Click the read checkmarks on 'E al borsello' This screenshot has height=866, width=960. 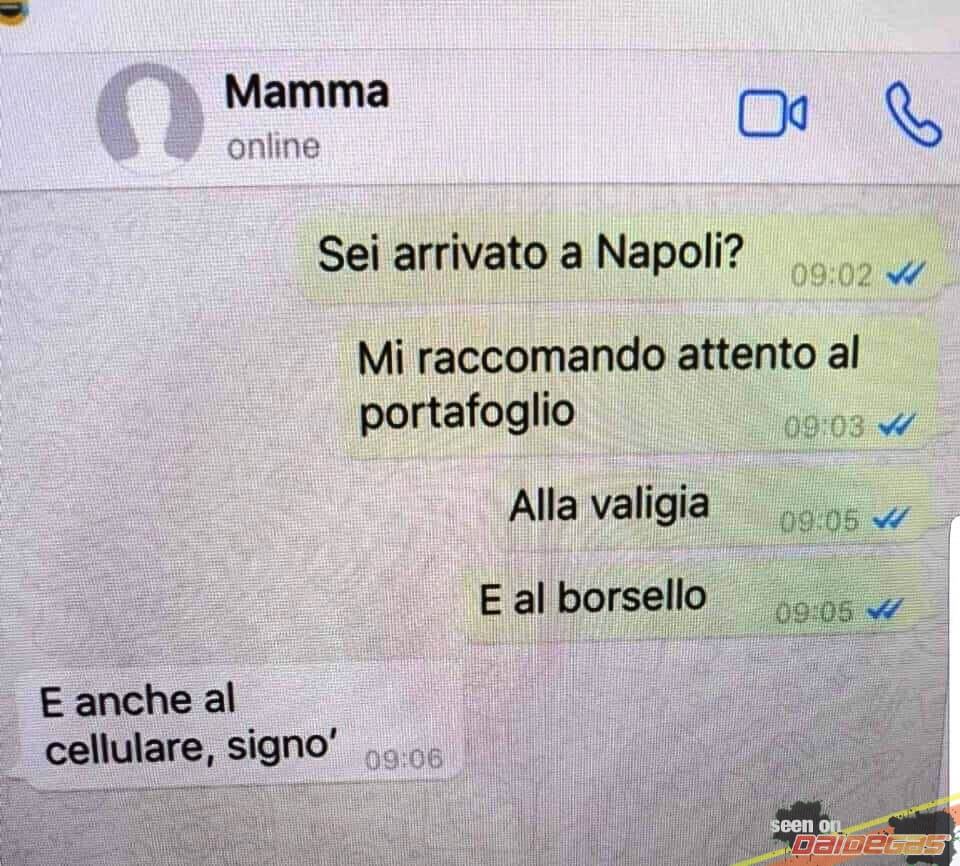884,609
